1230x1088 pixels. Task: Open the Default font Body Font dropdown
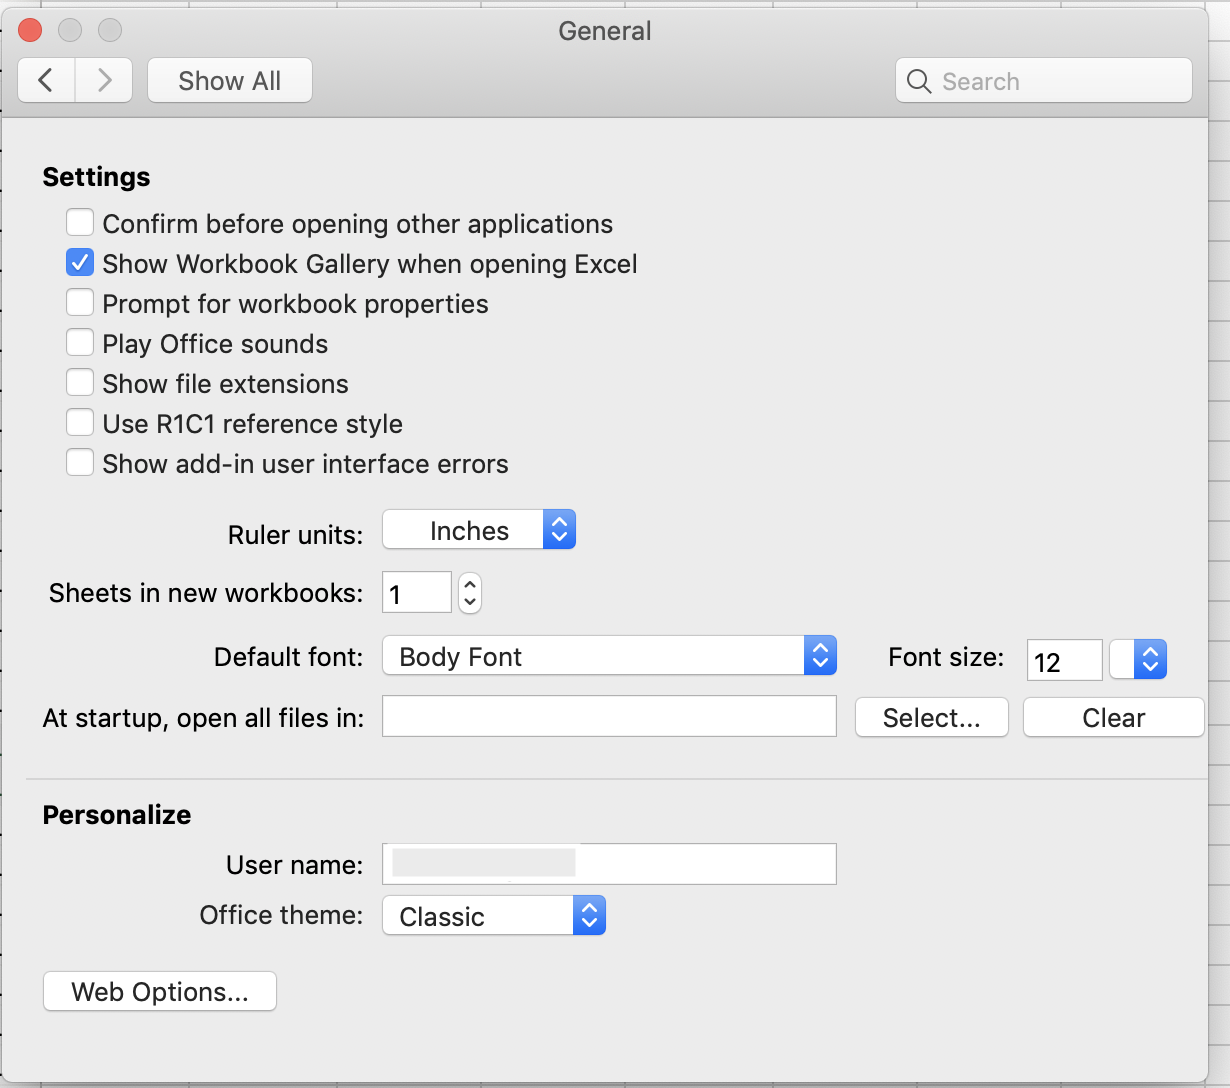pos(609,656)
